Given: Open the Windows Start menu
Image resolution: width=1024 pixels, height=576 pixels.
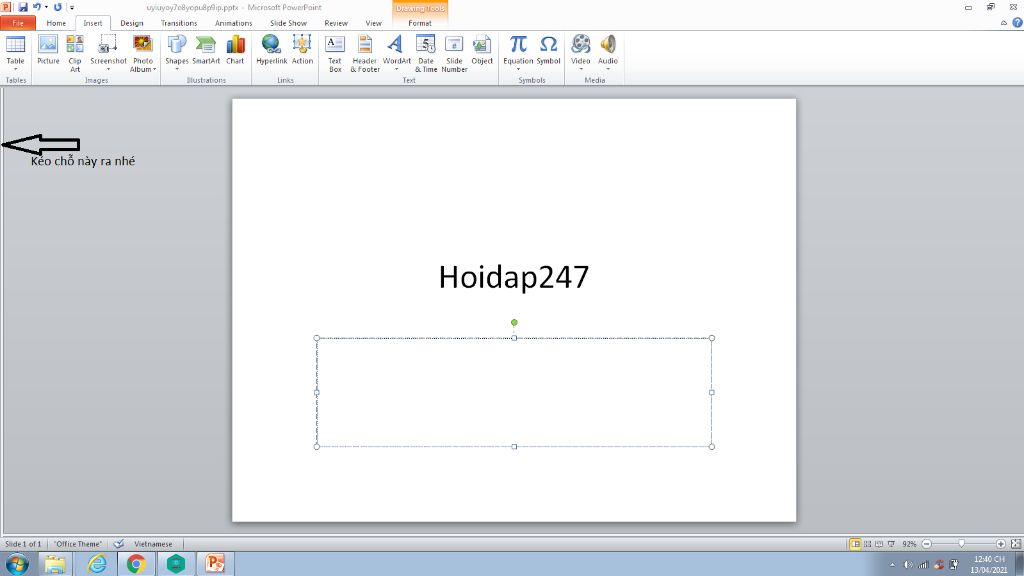Looking at the screenshot, I should click(17, 564).
